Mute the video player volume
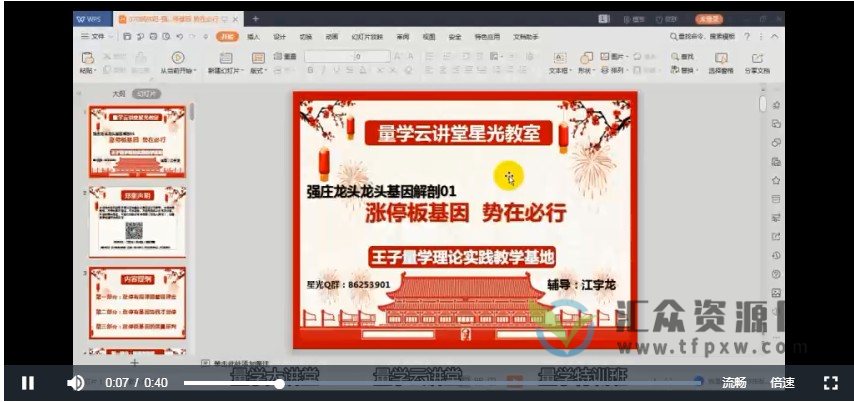The width and height of the screenshot is (854, 402). [75, 382]
